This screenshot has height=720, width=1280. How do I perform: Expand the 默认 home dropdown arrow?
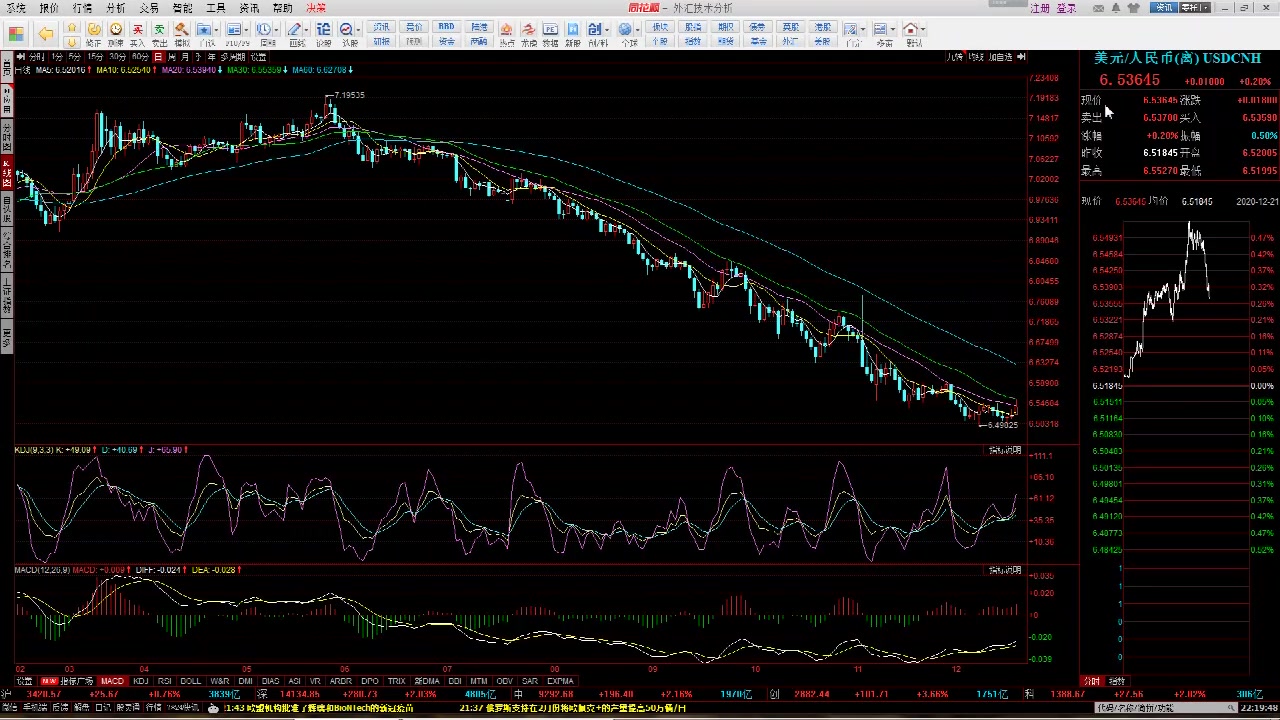tap(923, 30)
